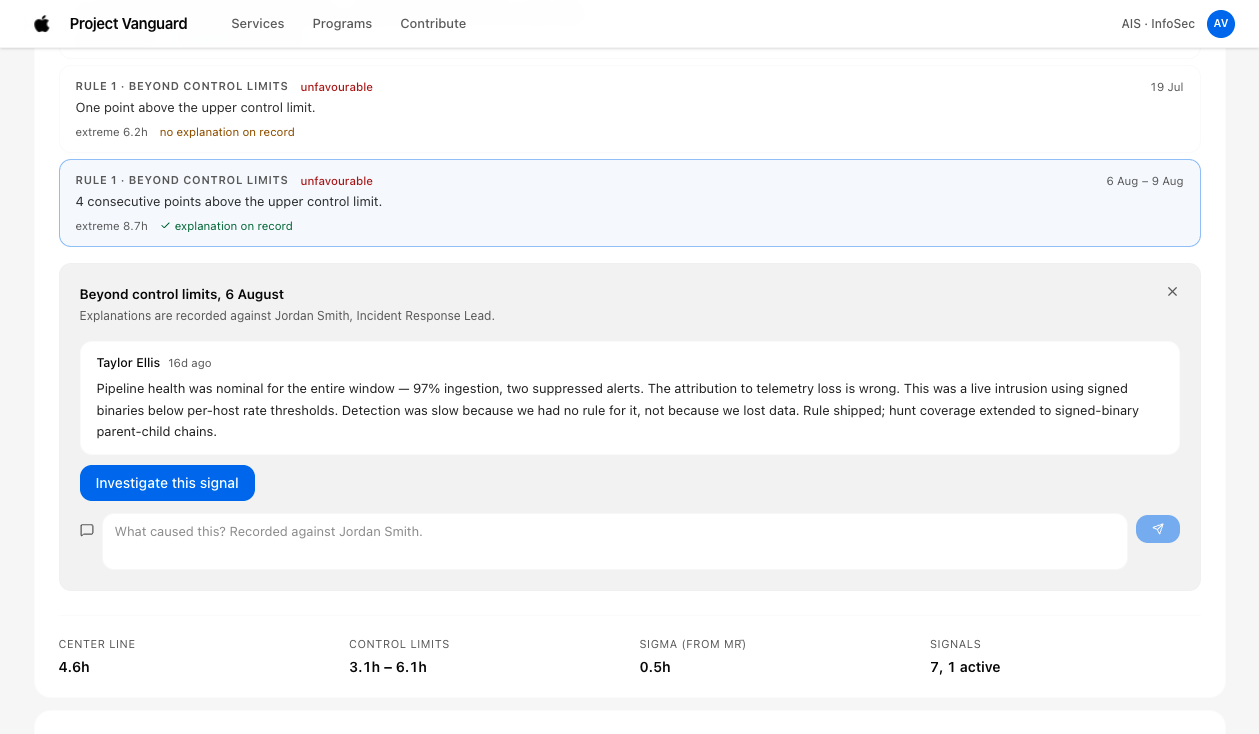Click the 'extreme 8.7h' value

tap(112, 226)
